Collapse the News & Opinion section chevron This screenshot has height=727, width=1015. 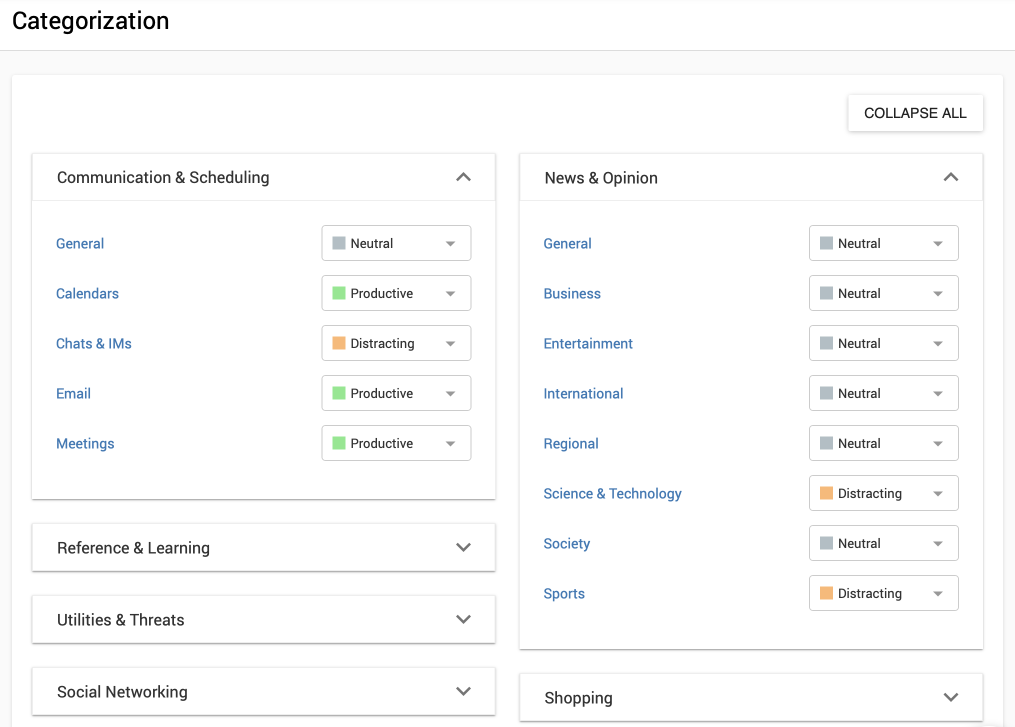(x=950, y=177)
